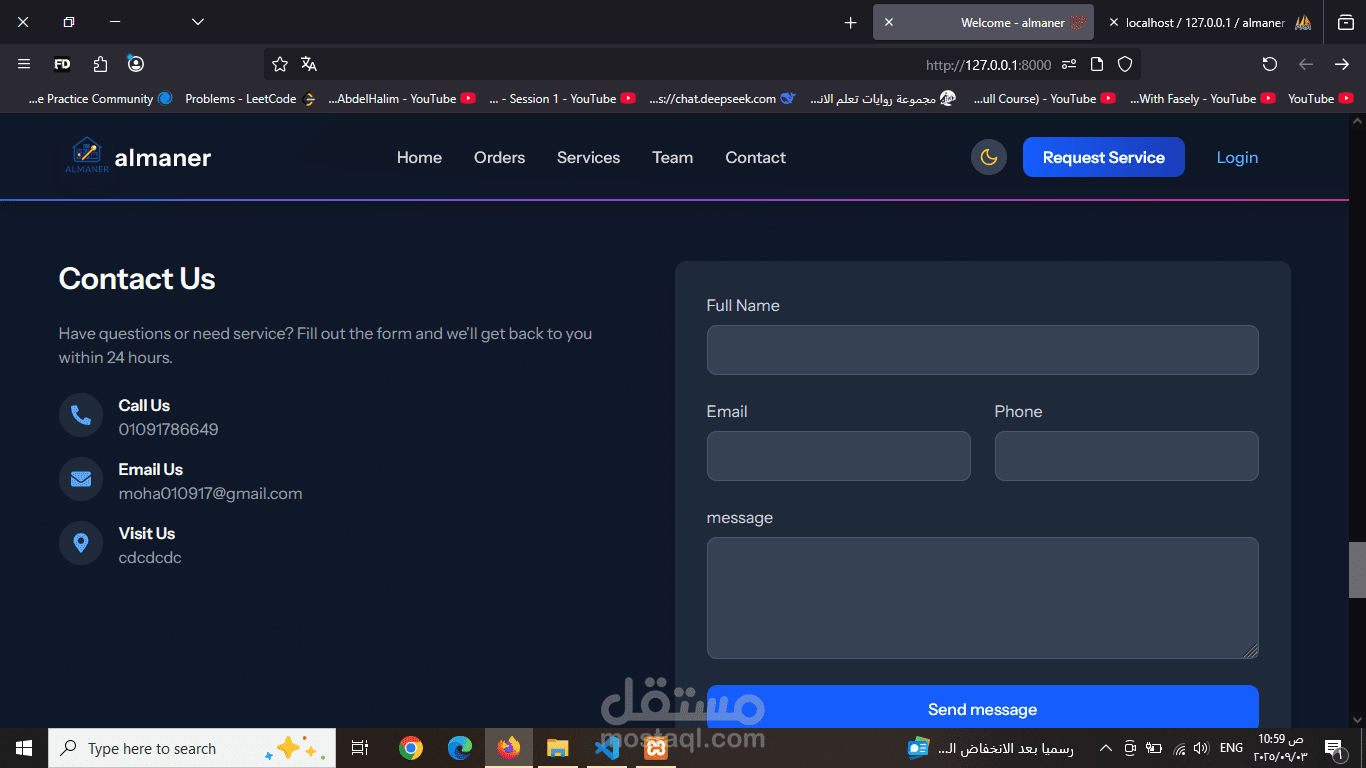The image size is (1366, 768).
Task: Open the With Fasely - YouTube bookmark
Action: click(x=1203, y=99)
